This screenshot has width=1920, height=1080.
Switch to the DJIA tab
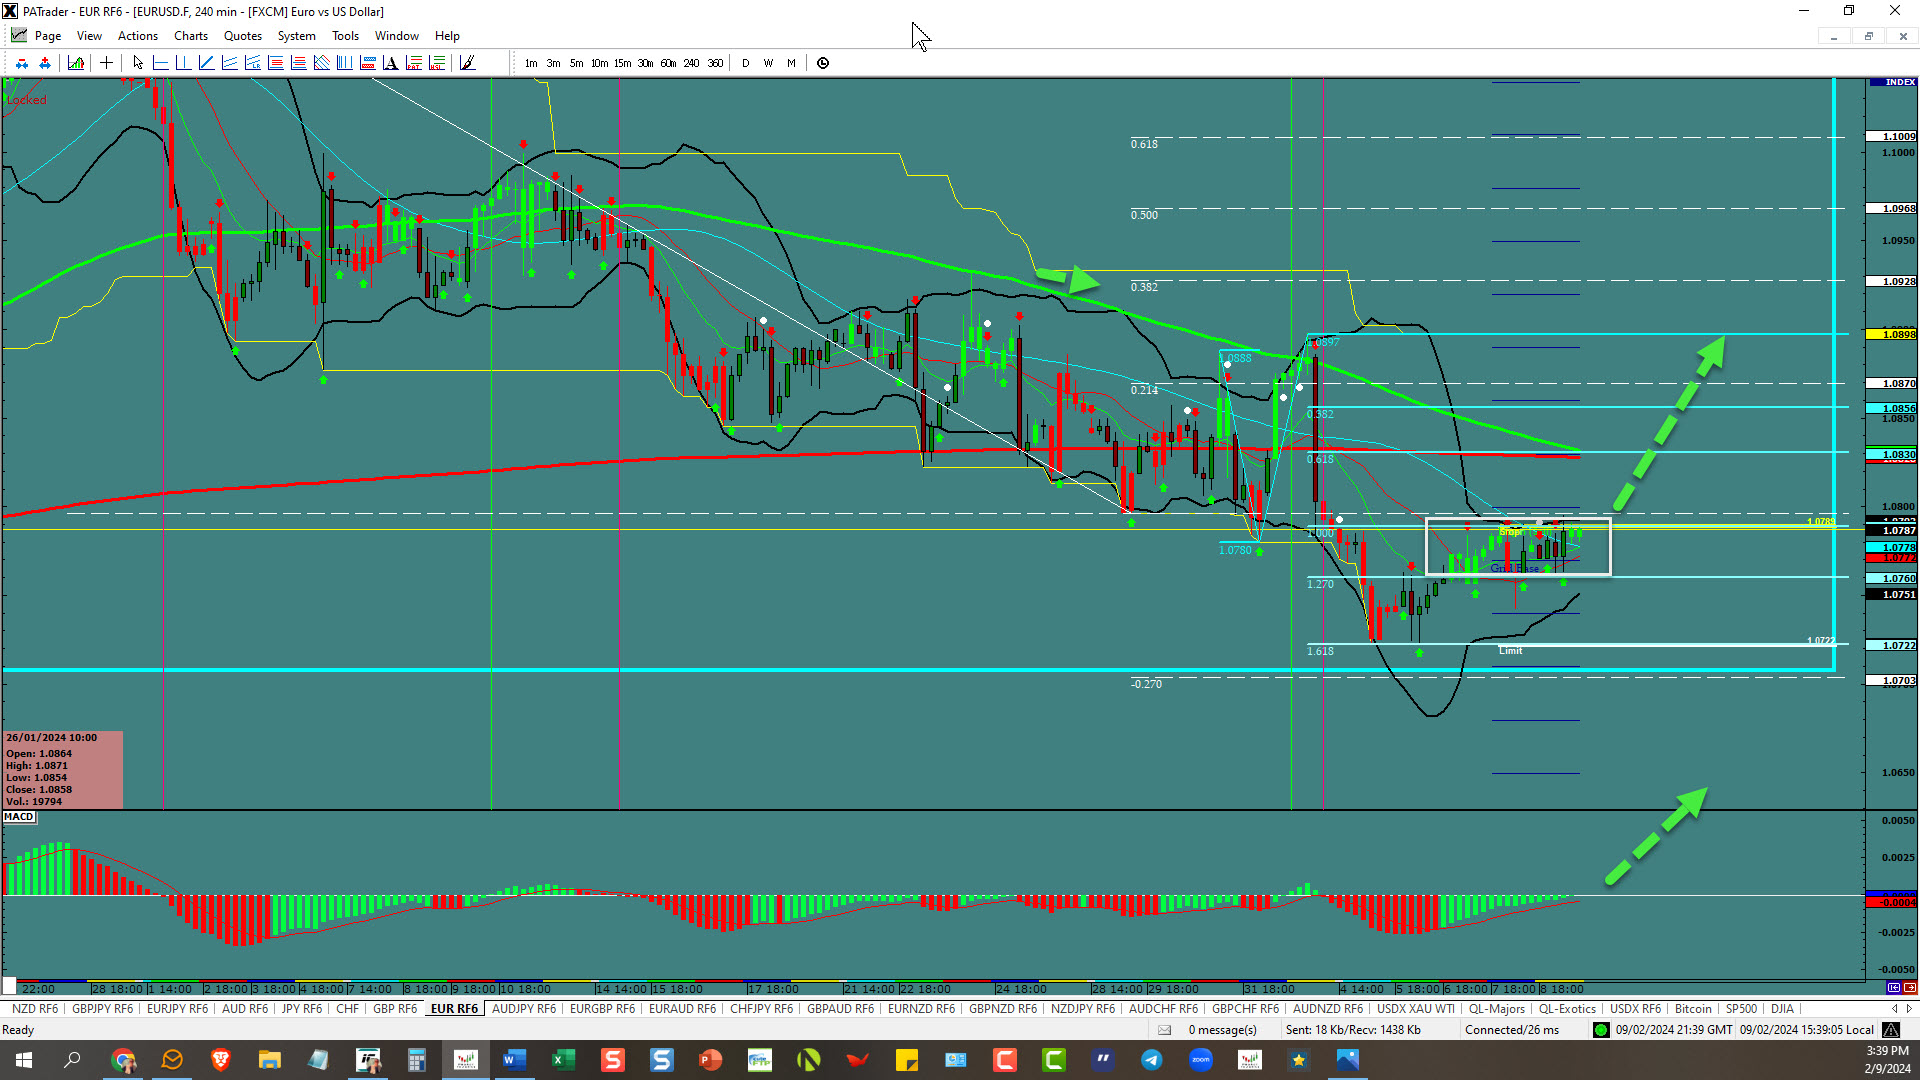pos(1782,1009)
